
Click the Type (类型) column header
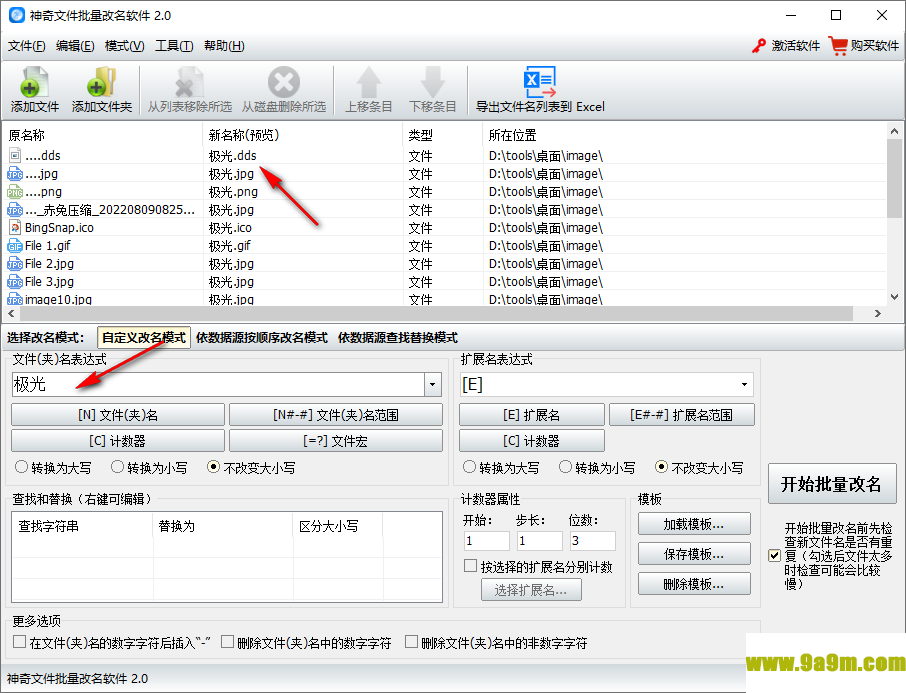pyautogui.click(x=443, y=135)
